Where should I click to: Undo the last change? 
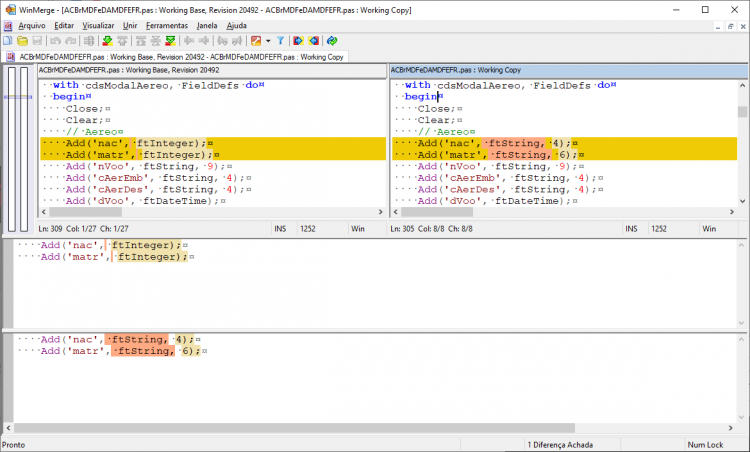pos(55,41)
